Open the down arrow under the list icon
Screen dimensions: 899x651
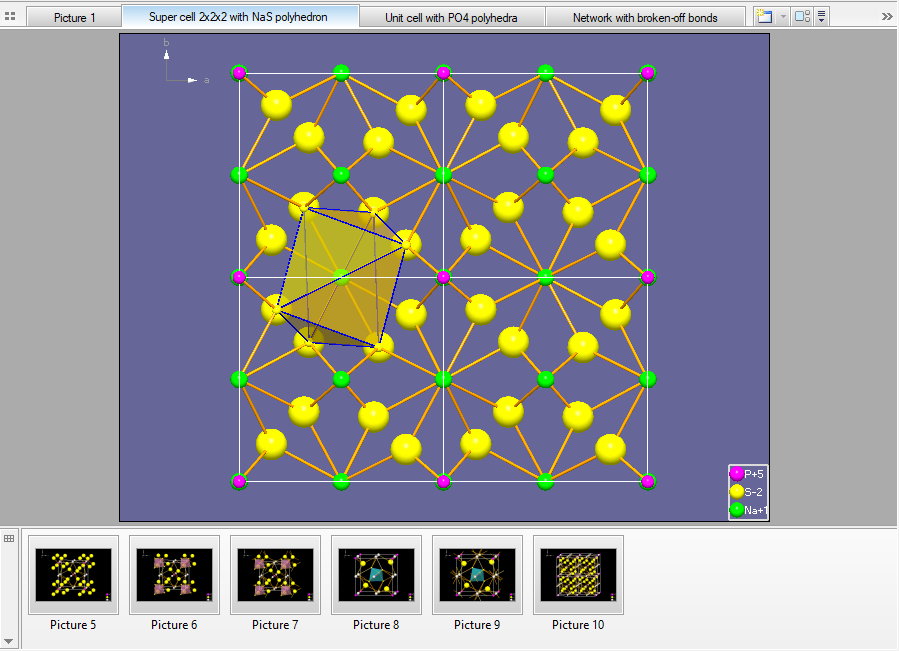click(821, 21)
